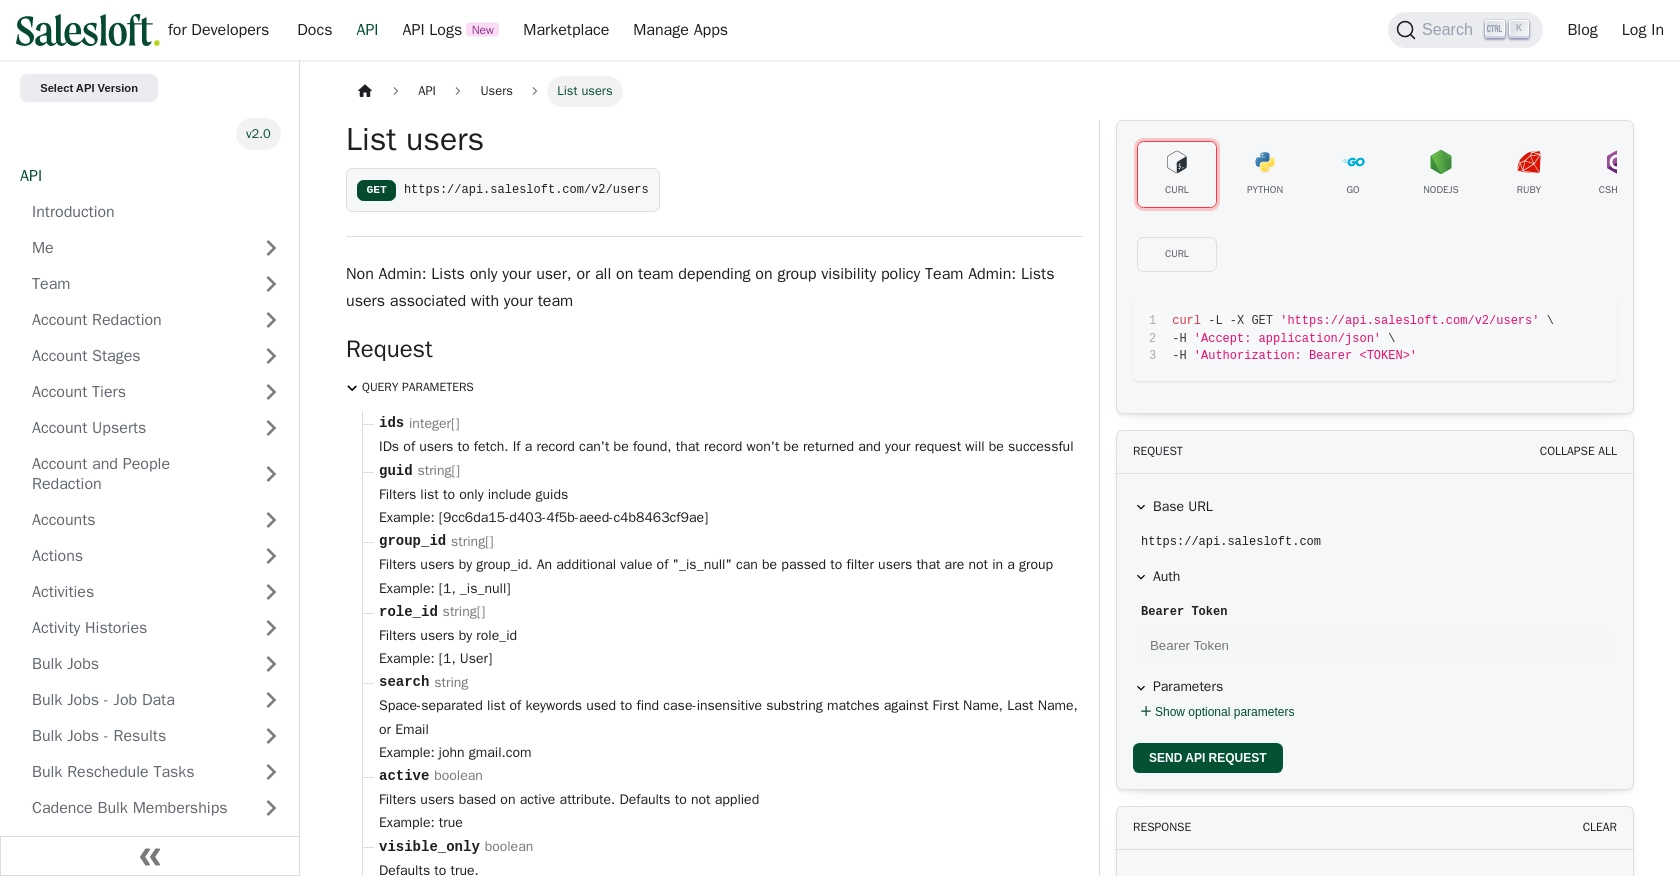Click the Users breadcrumb link

pyautogui.click(x=496, y=91)
